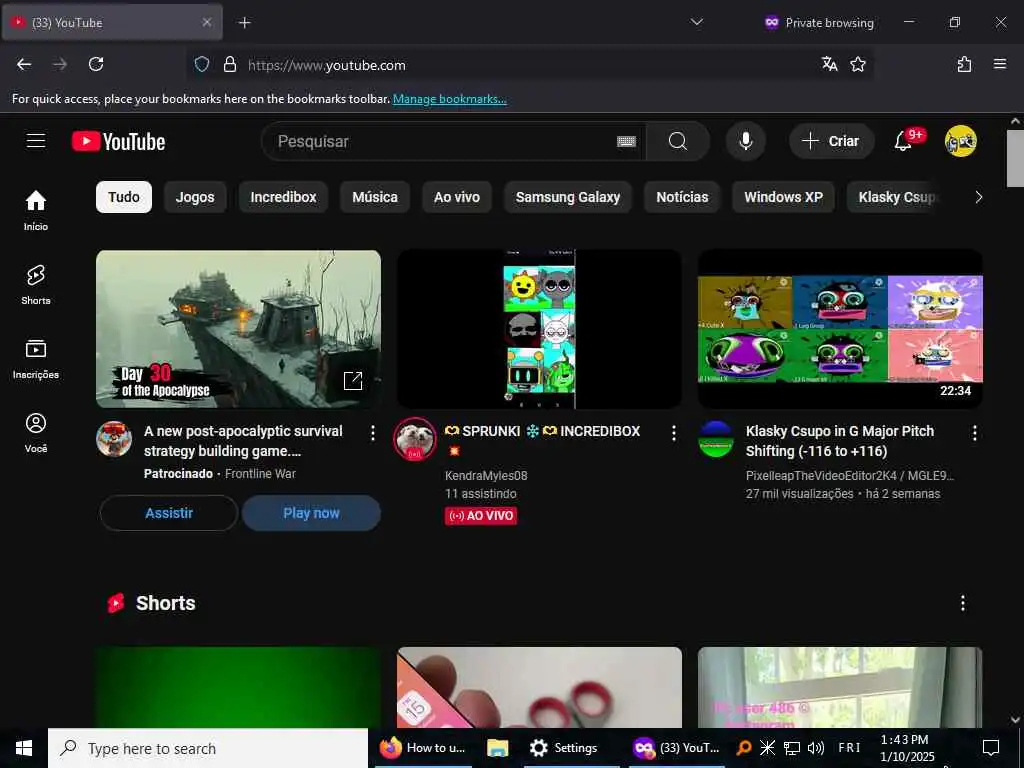Switch to the How to u... Firefox taskbar window
Image resolution: width=1024 pixels, height=768 pixels.
click(x=423, y=748)
